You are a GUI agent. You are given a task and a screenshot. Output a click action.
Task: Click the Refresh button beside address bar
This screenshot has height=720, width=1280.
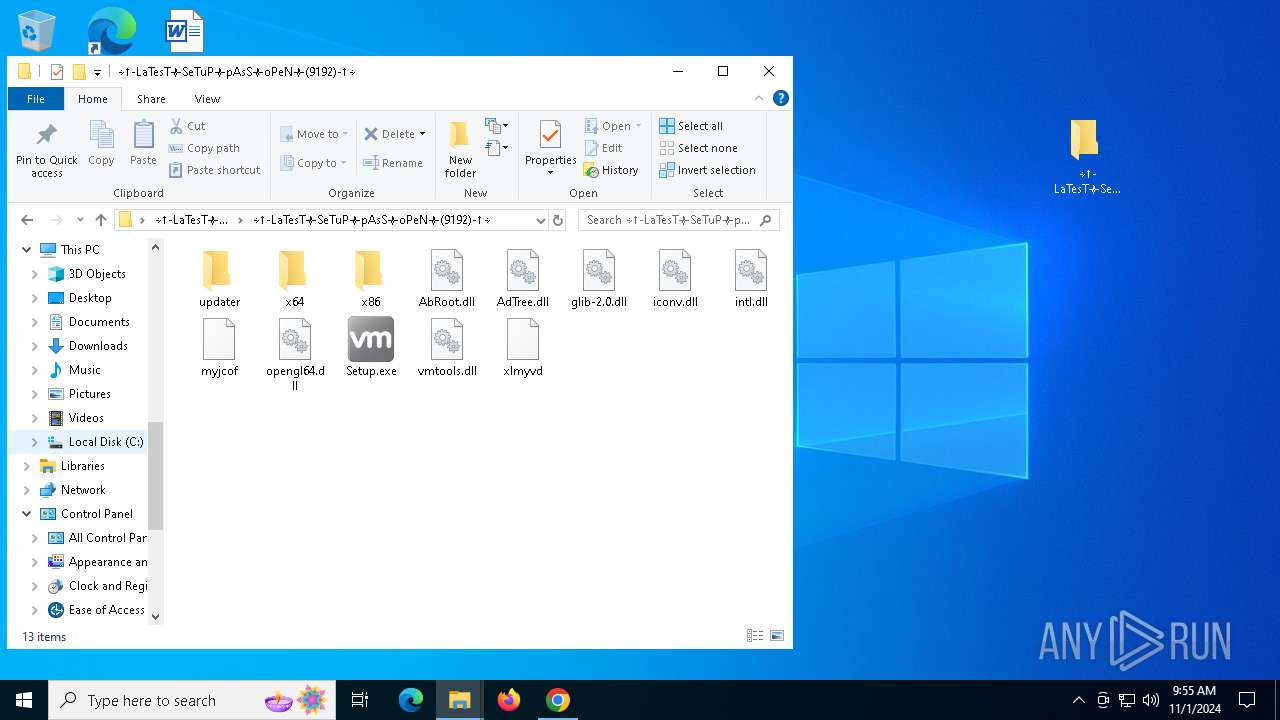click(558, 220)
